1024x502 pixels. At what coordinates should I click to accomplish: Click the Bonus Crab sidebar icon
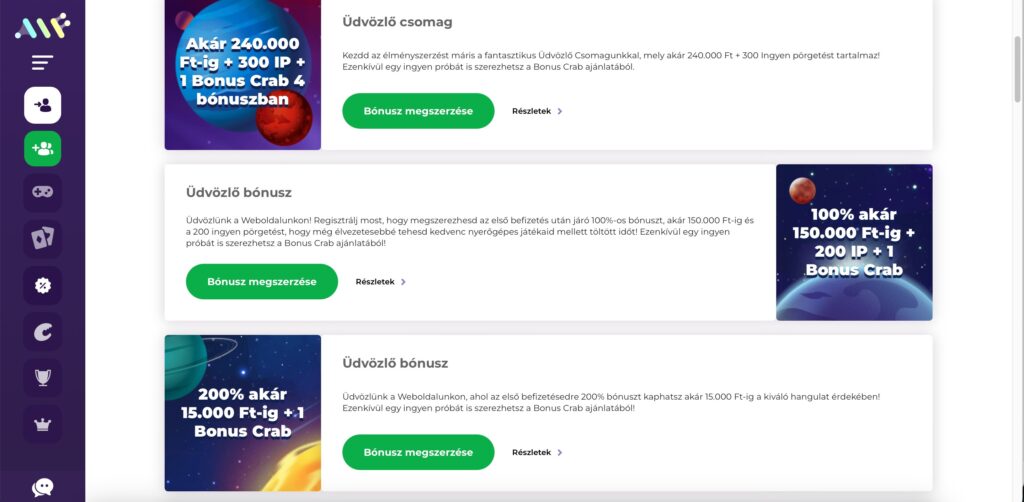point(42,332)
